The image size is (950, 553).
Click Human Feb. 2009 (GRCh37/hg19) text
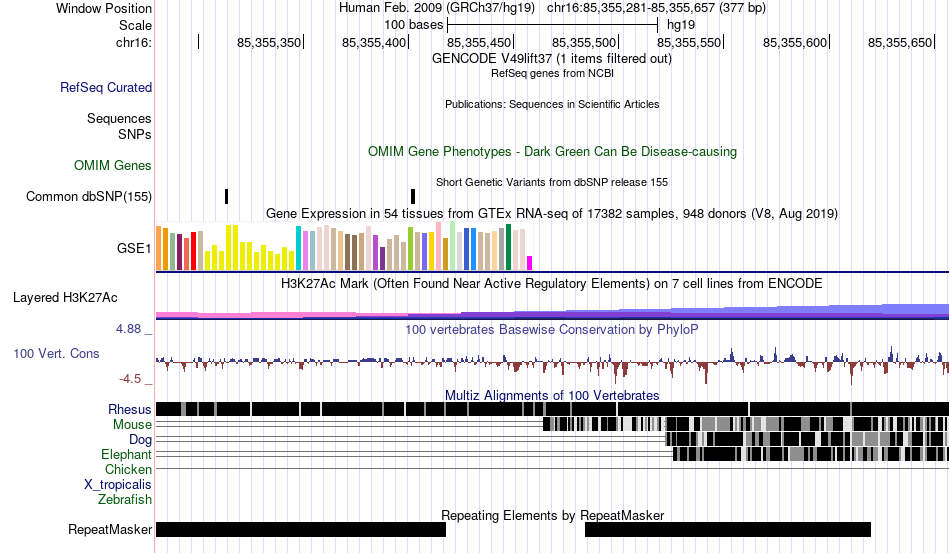pyautogui.click(x=437, y=8)
